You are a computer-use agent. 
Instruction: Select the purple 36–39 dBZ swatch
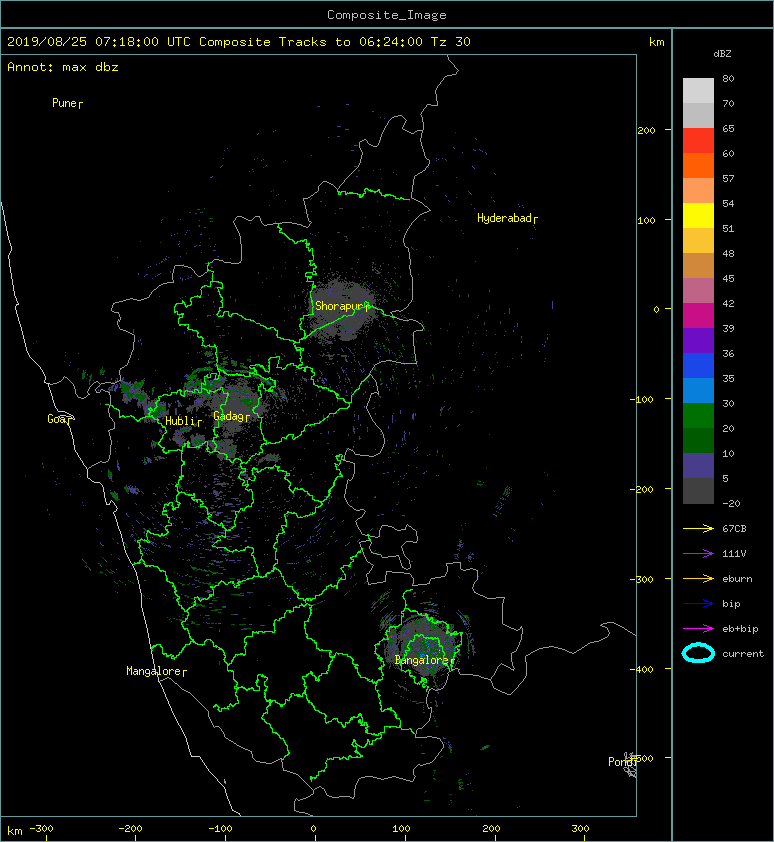[698, 341]
